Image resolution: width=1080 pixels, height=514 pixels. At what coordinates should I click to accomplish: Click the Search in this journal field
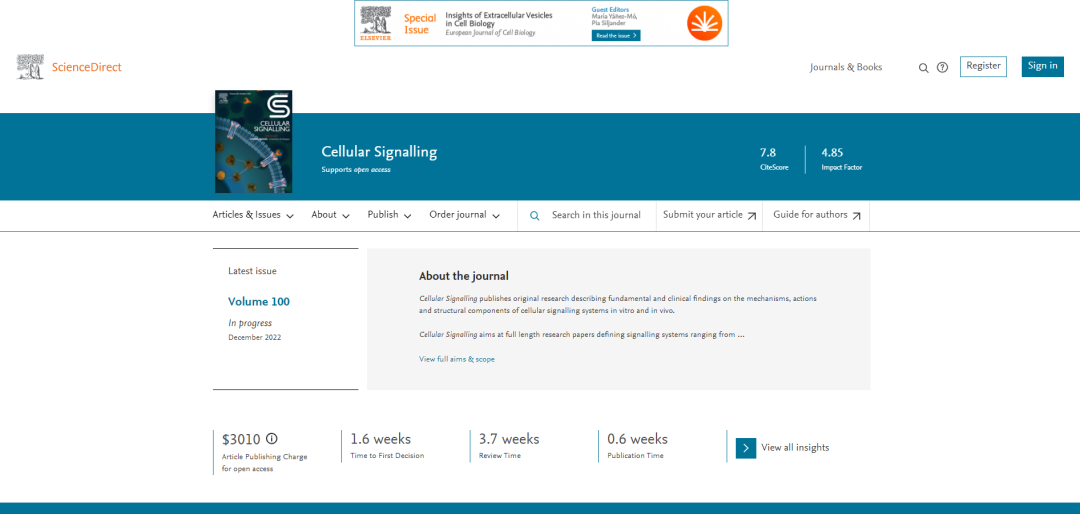coord(596,215)
